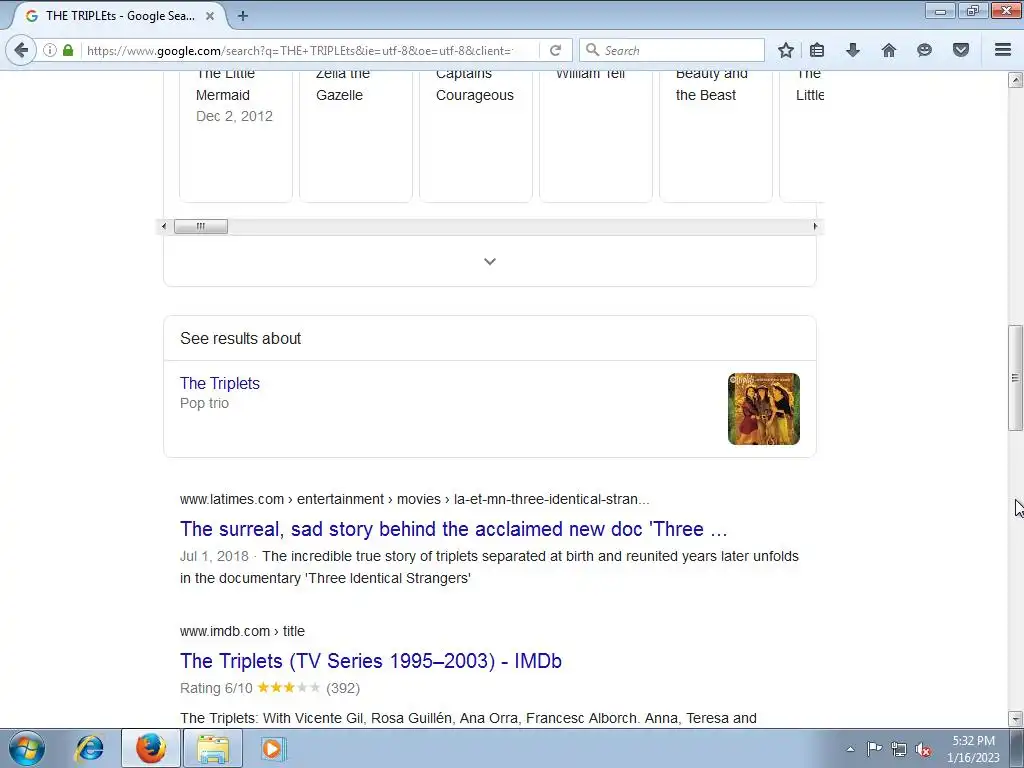Click the URL address field
This screenshot has height=768, width=1024.
coord(308,50)
